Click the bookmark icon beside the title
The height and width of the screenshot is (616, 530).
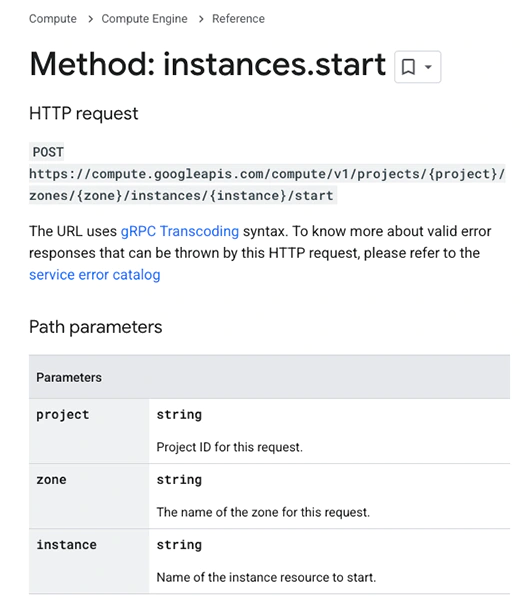pos(408,67)
